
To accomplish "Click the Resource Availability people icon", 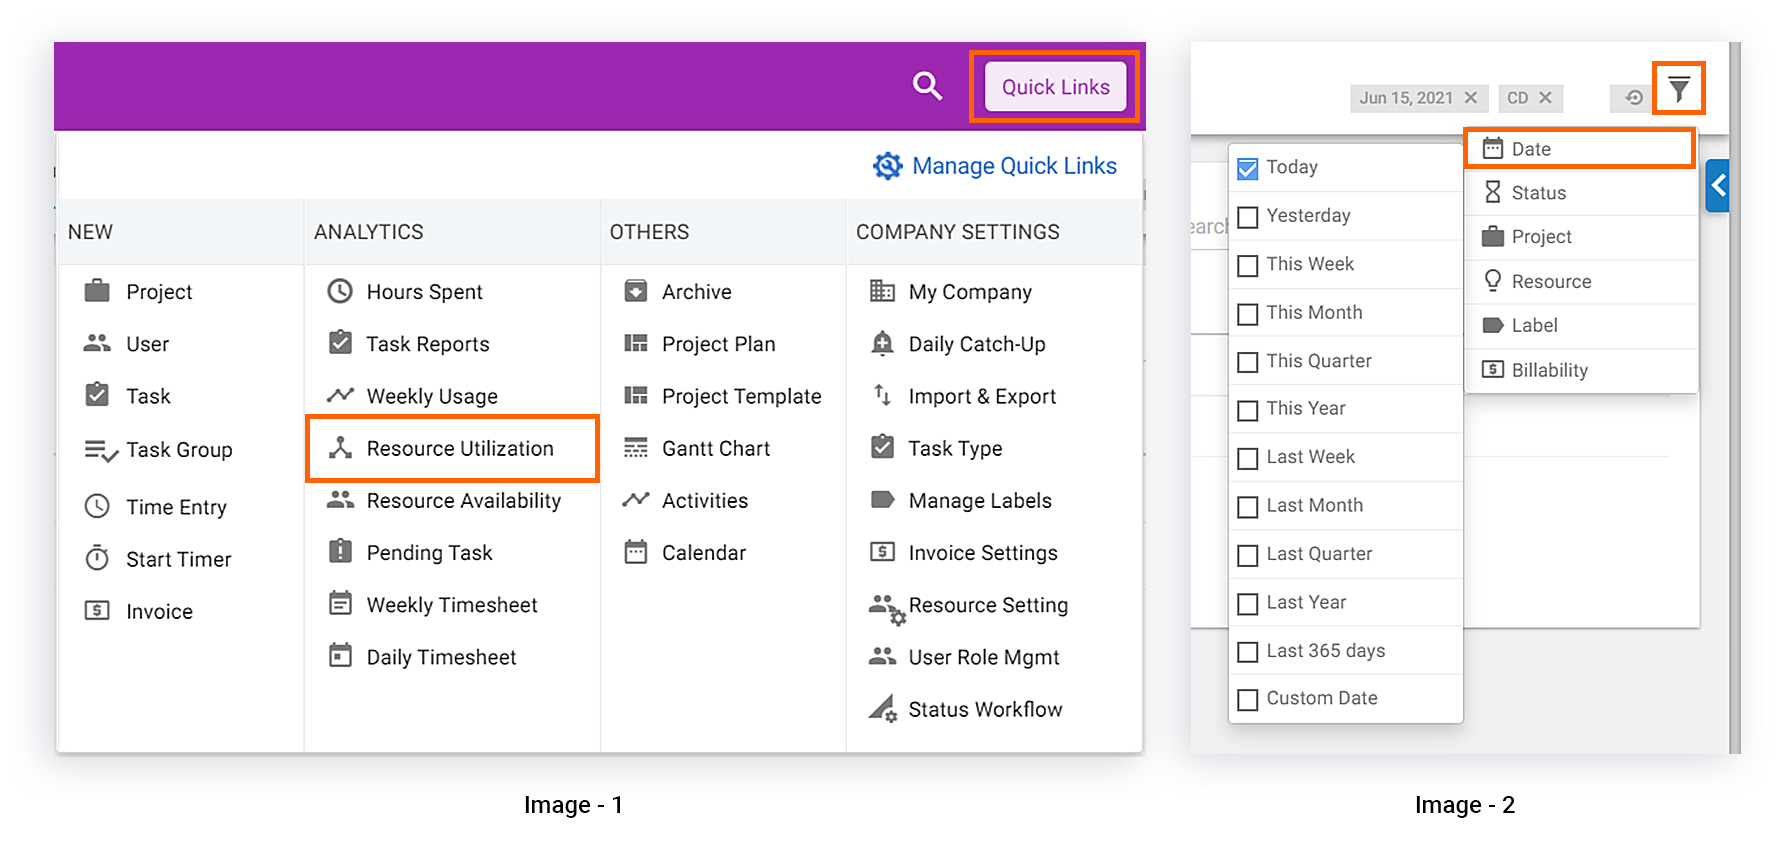I will tap(340, 499).
